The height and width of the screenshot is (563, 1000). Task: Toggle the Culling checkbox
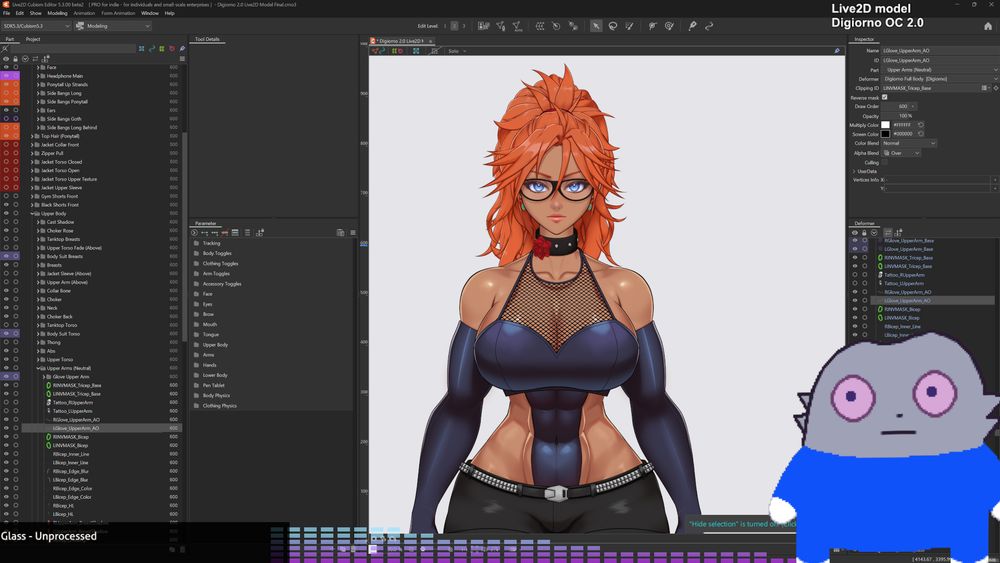tap(885, 162)
